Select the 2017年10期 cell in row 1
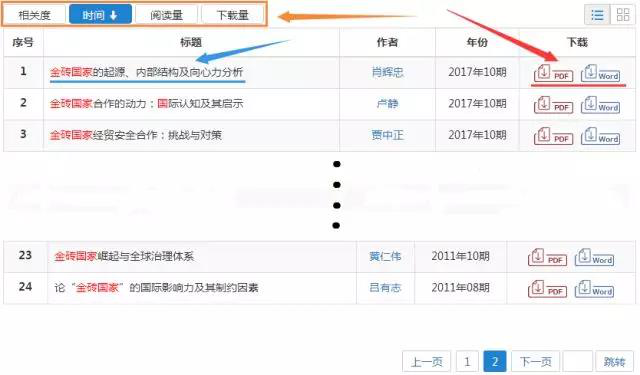Screen dimensions: 640x375 tap(477, 72)
